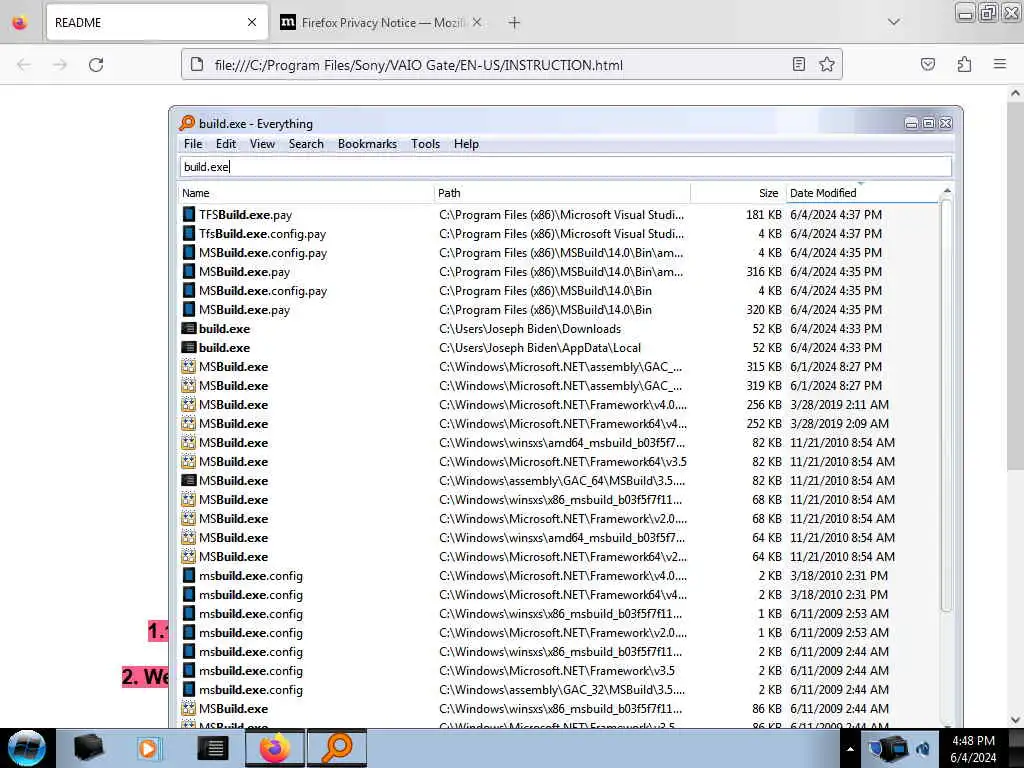This screenshot has width=1024, height=768.
Task: Click the Firefox address bar URL
Action: [419, 65]
